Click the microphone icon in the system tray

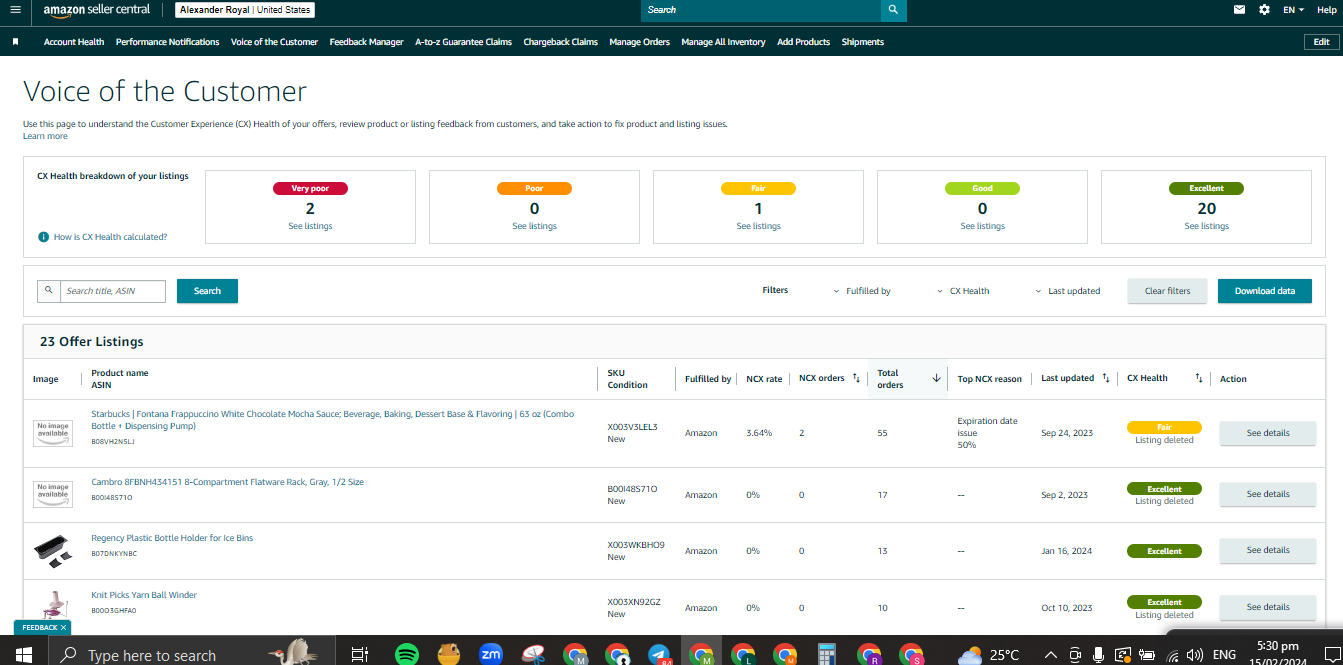click(x=1098, y=655)
